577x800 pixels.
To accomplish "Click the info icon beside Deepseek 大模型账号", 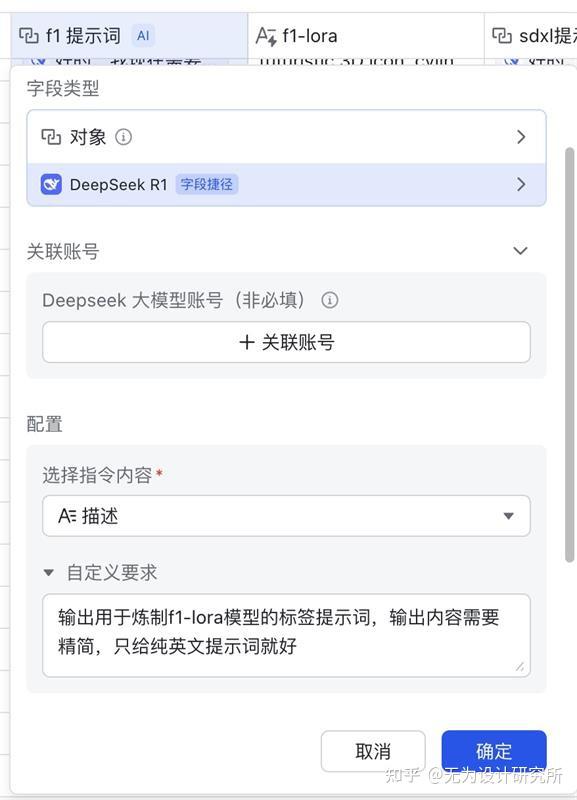I will pyautogui.click(x=330, y=300).
